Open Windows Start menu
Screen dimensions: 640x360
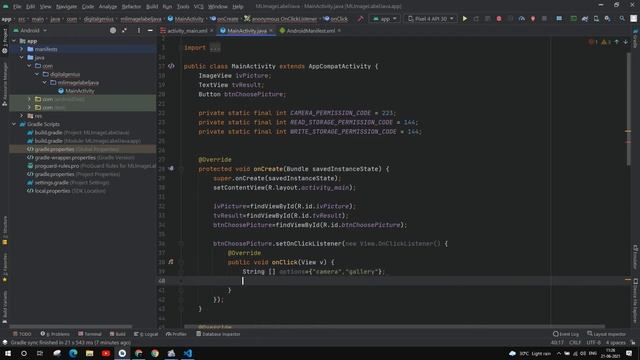point(8,353)
